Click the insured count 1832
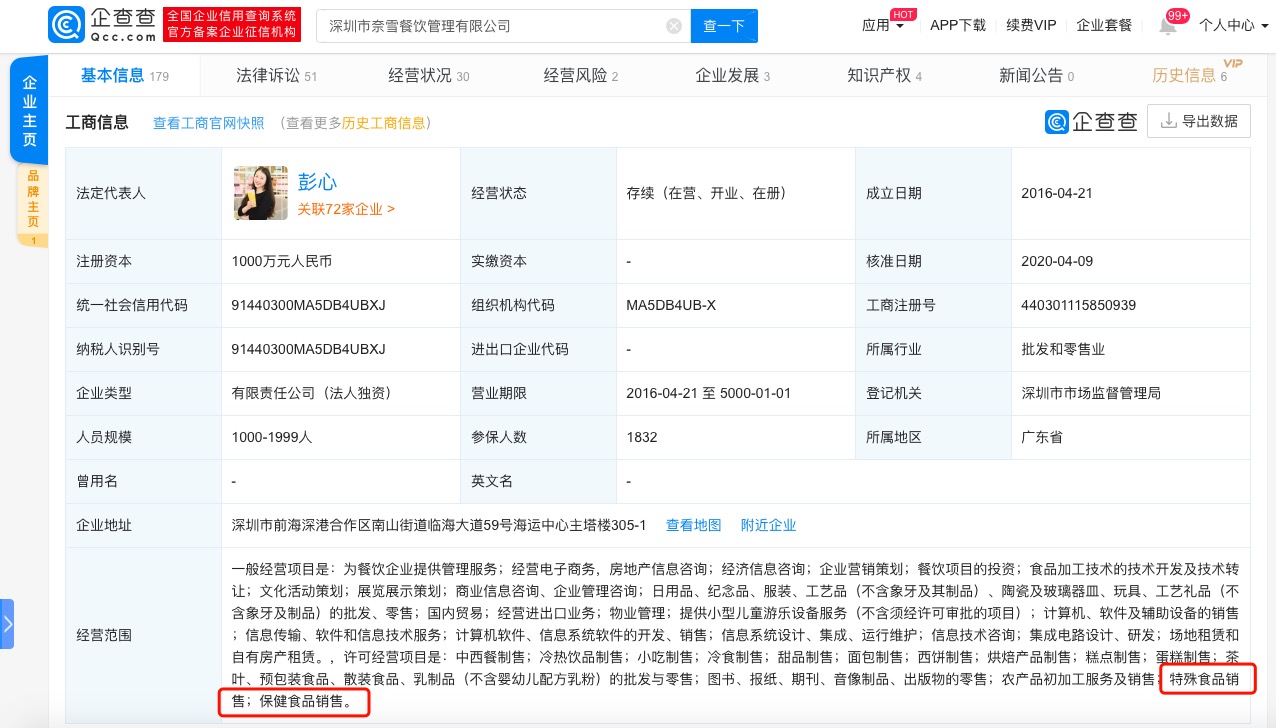This screenshot has height=728, width=1276. [x=642, y=437]
